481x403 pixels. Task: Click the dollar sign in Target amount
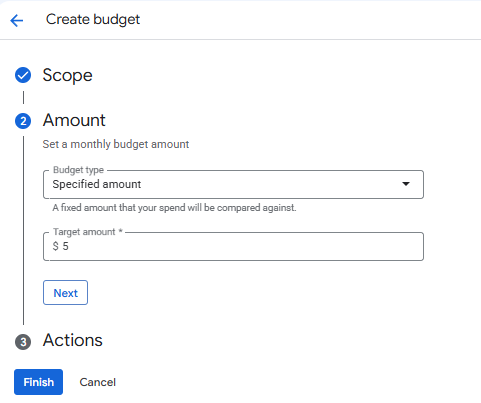(x=55, y=246)
